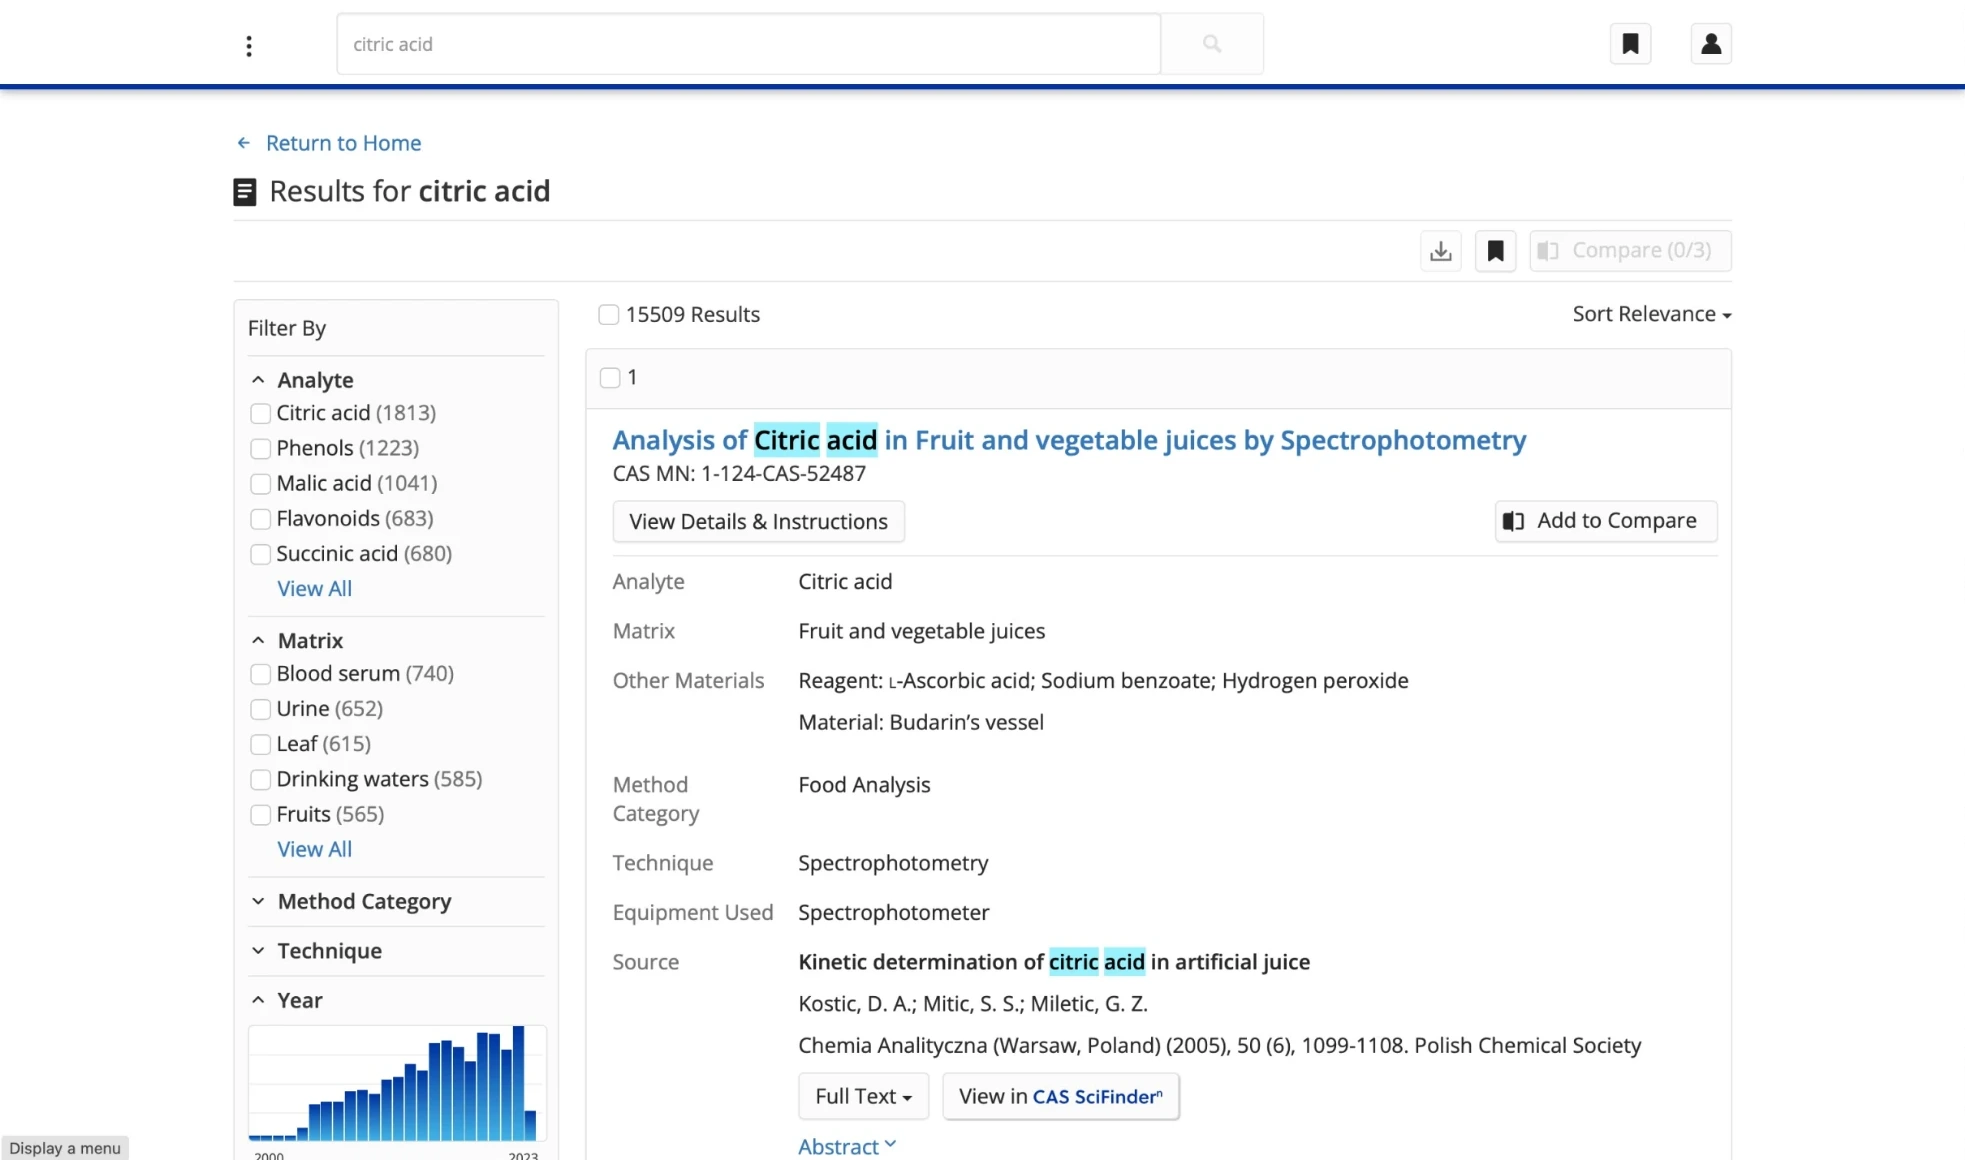Open the Sort Relevance dropdown
The width and height of the screenshot is (1965, 1160).
point(1652,314)
